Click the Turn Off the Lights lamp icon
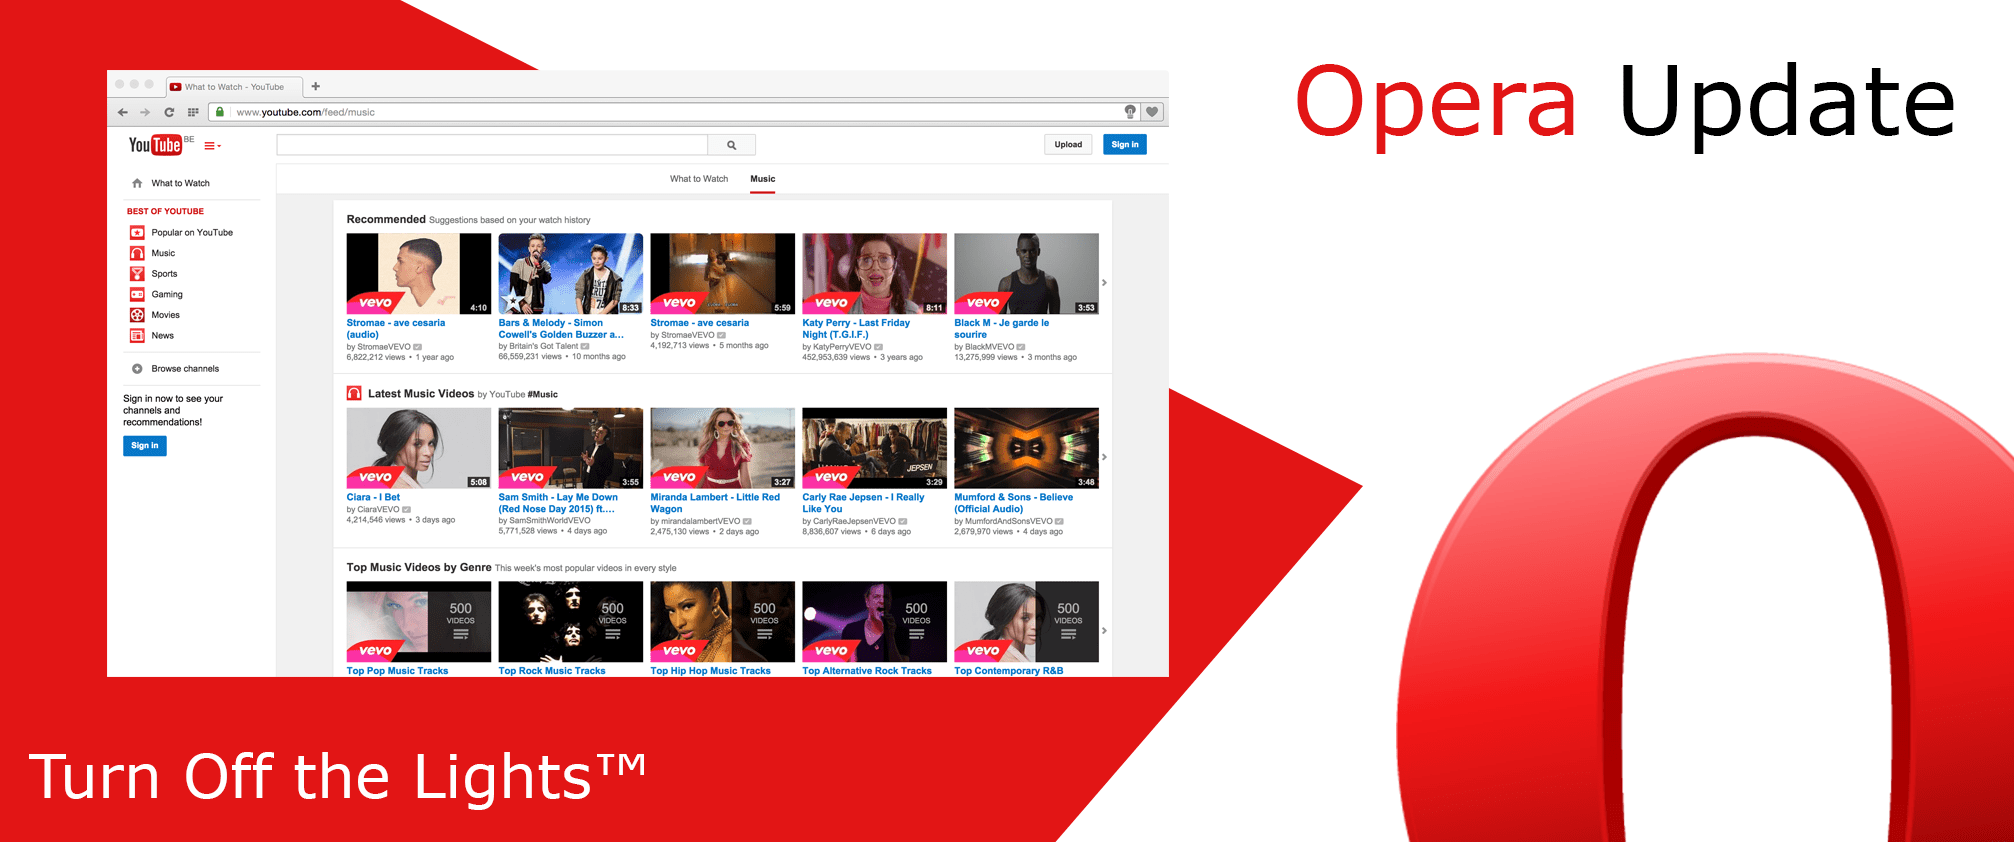The width and height of the screenshot is (2014, 842). [1130, 112]
